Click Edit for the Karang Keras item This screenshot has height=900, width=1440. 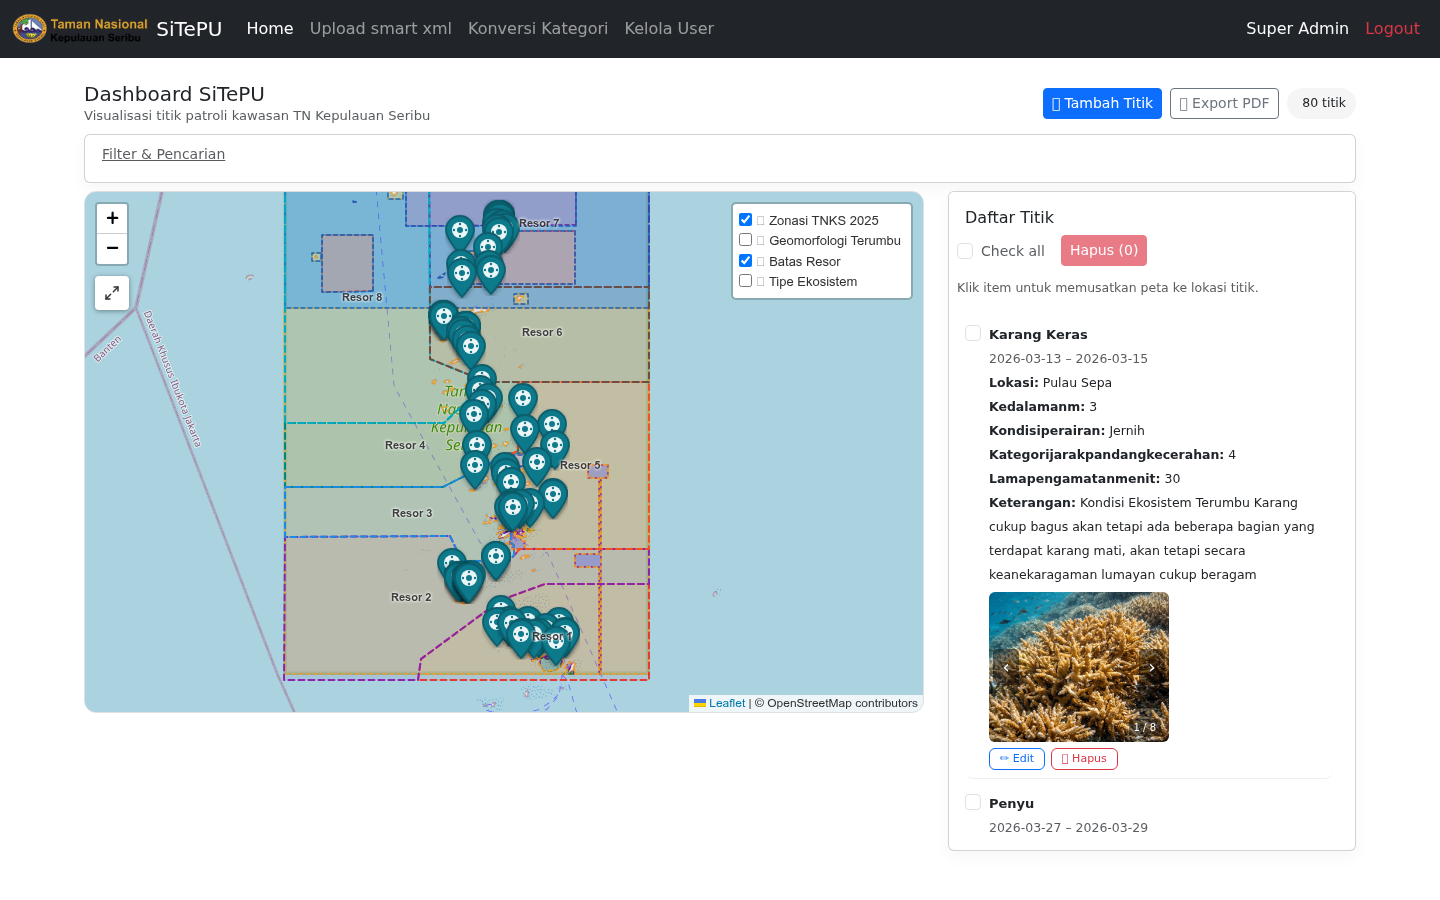point(1017,759)
